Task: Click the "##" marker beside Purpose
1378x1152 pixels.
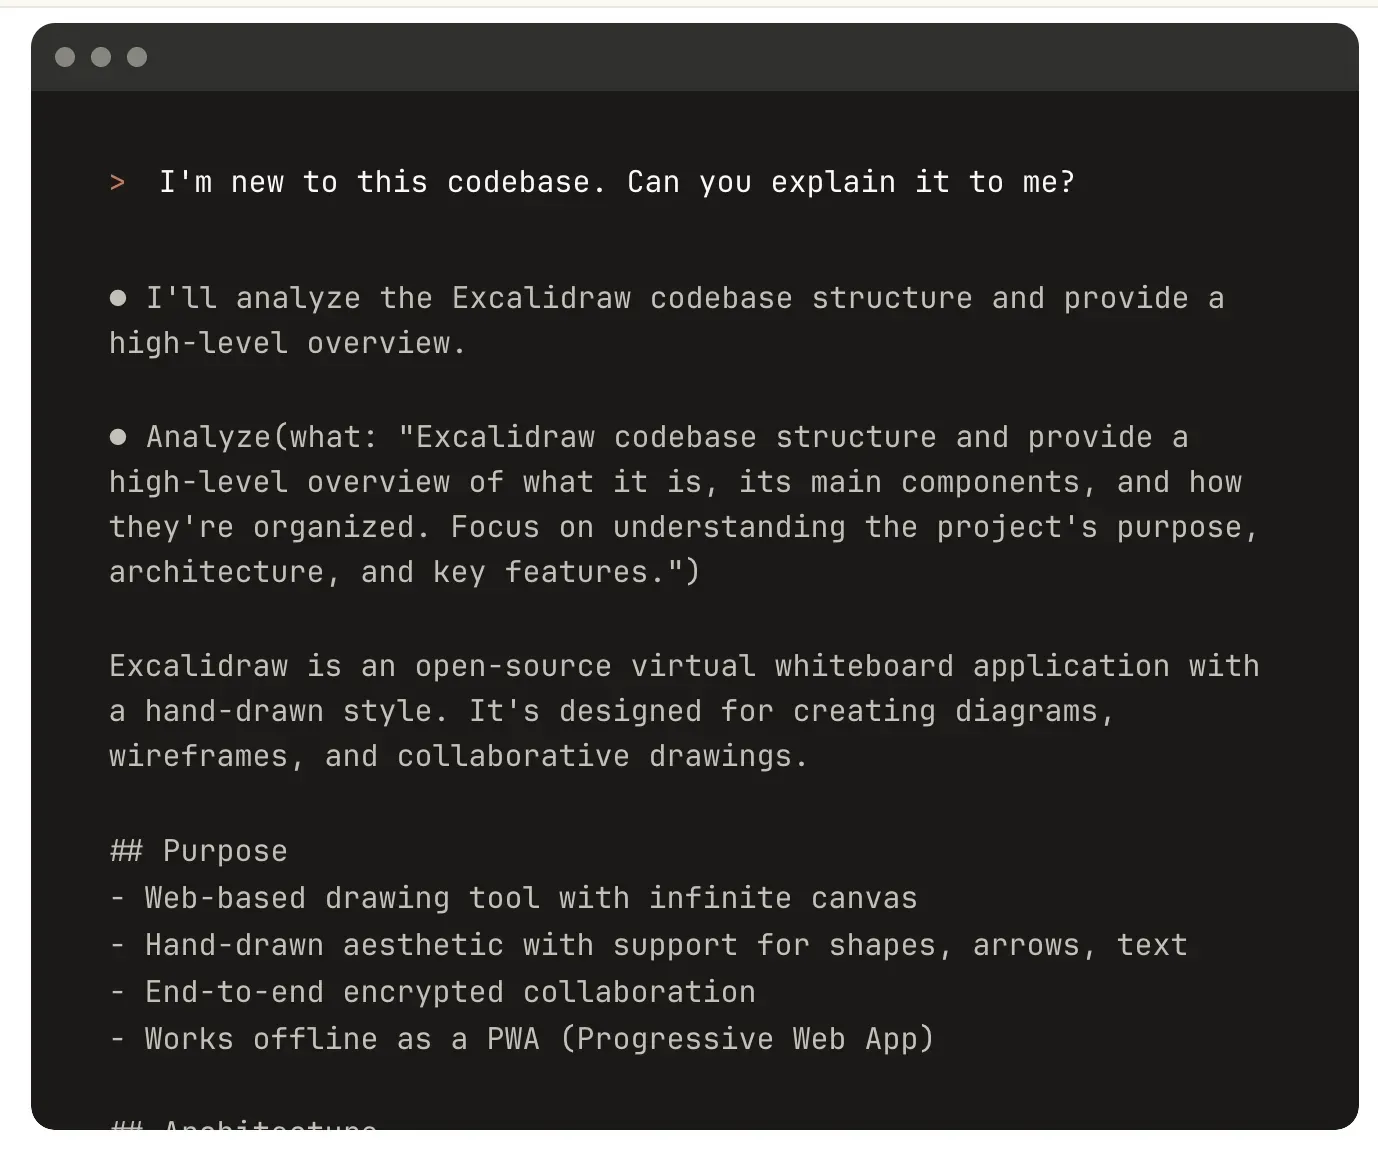Action: tap(126, 850)
